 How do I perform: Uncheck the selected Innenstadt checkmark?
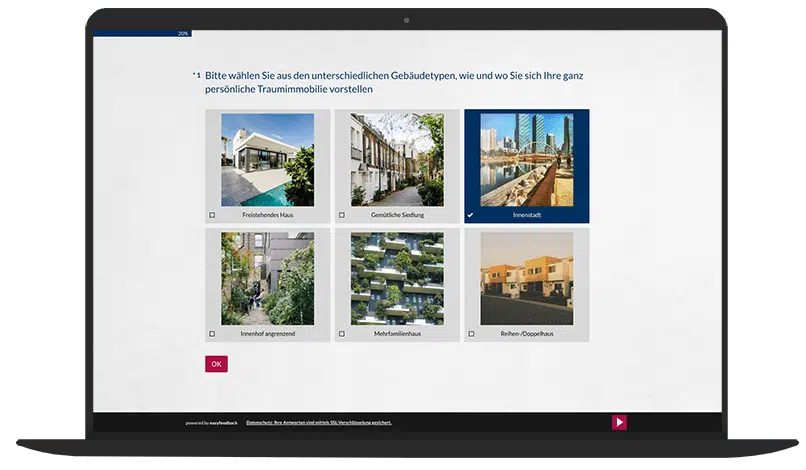(471, 215)
